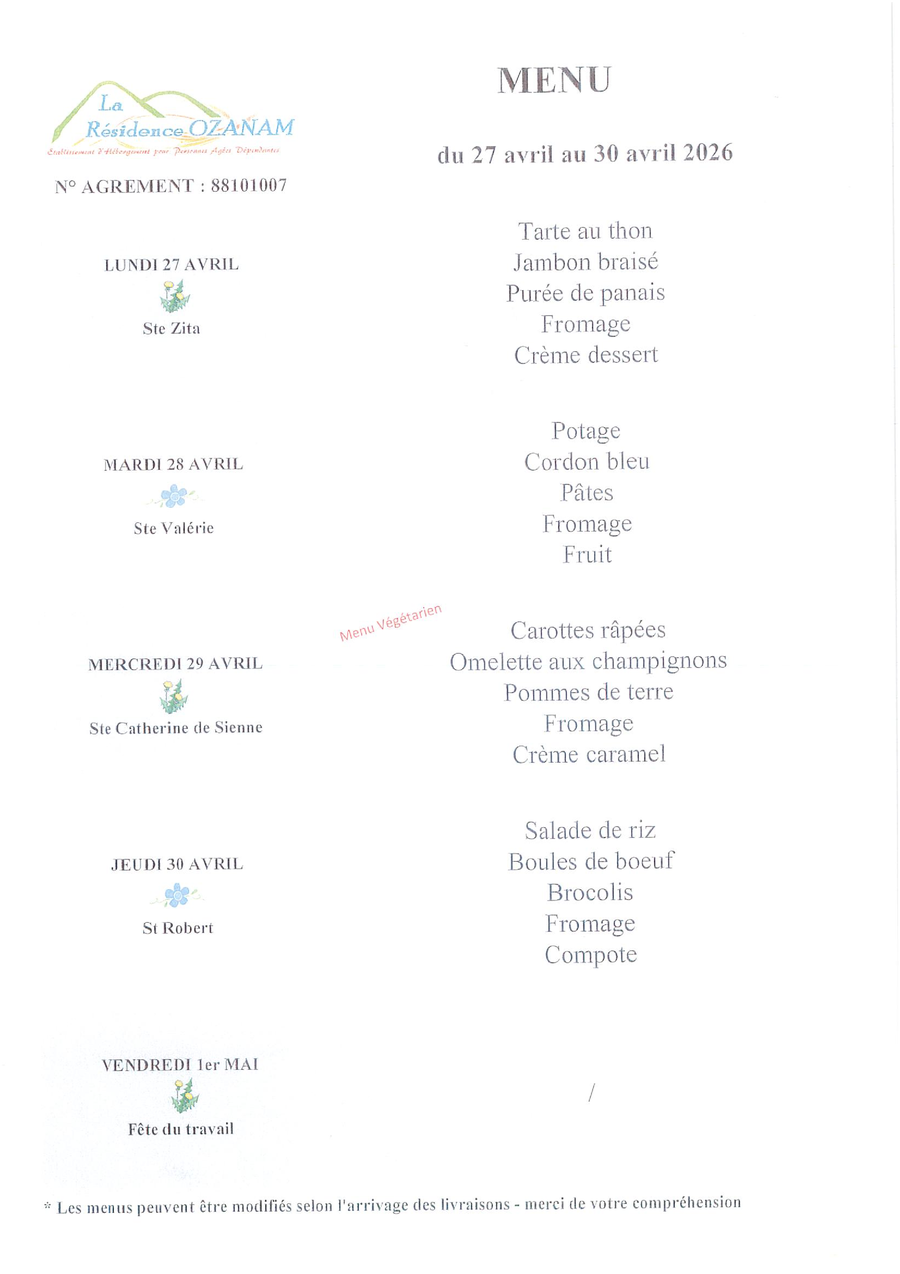Click the dandelion icon under Vendredi 1er Mai

coord(183,1096)
